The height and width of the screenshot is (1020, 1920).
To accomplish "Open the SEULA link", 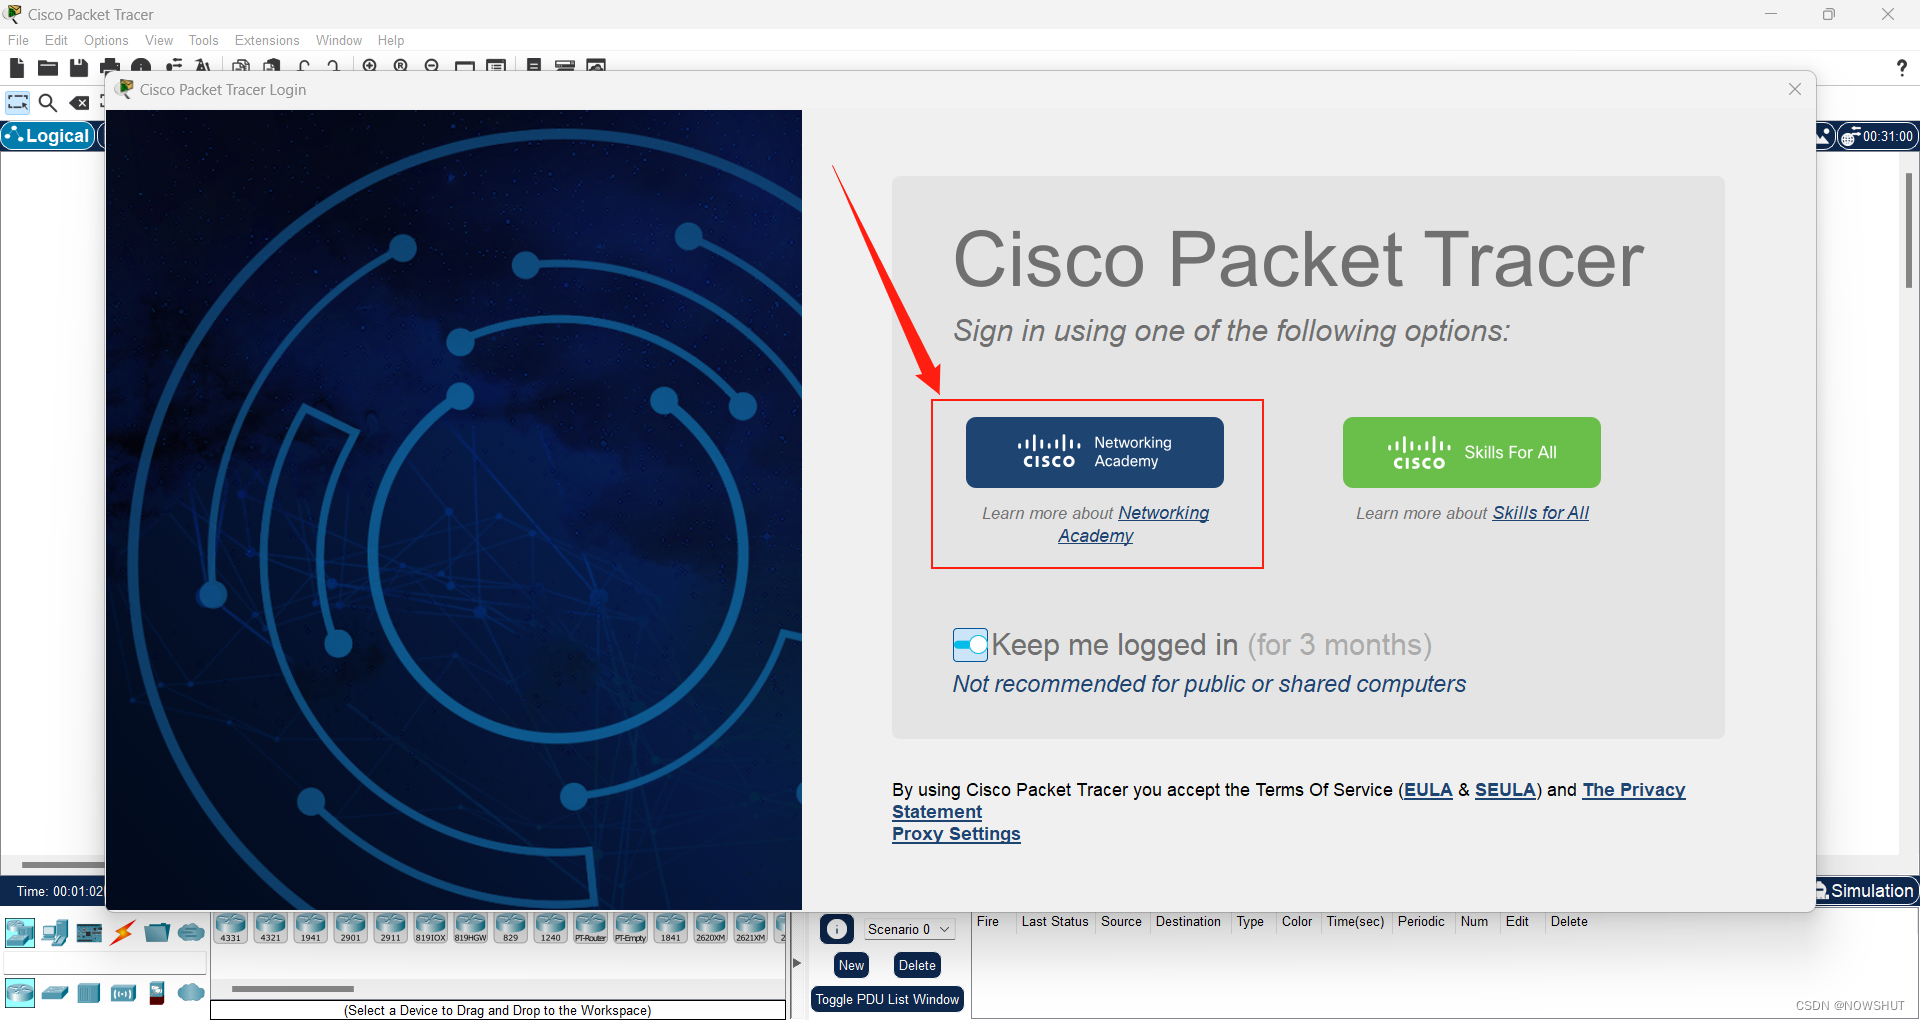I will (1505, 790).
